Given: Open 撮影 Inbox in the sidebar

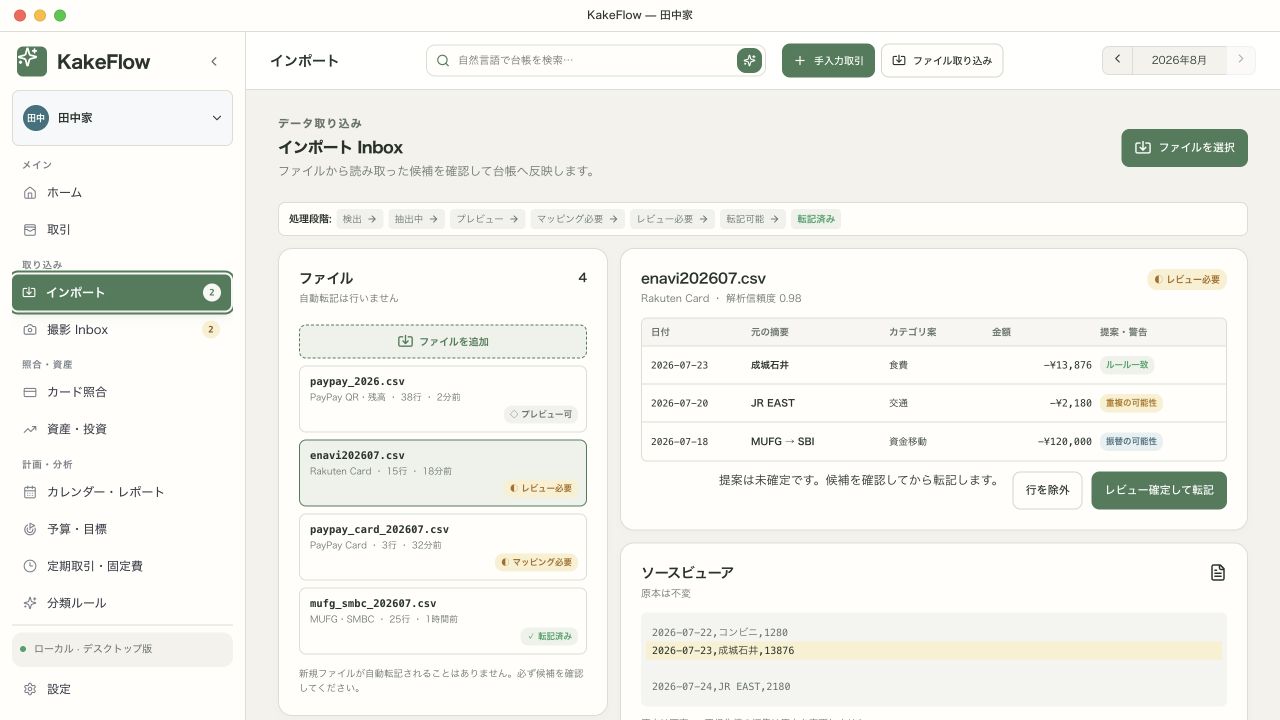Looking at the screenshot, I should coord(122,329).
